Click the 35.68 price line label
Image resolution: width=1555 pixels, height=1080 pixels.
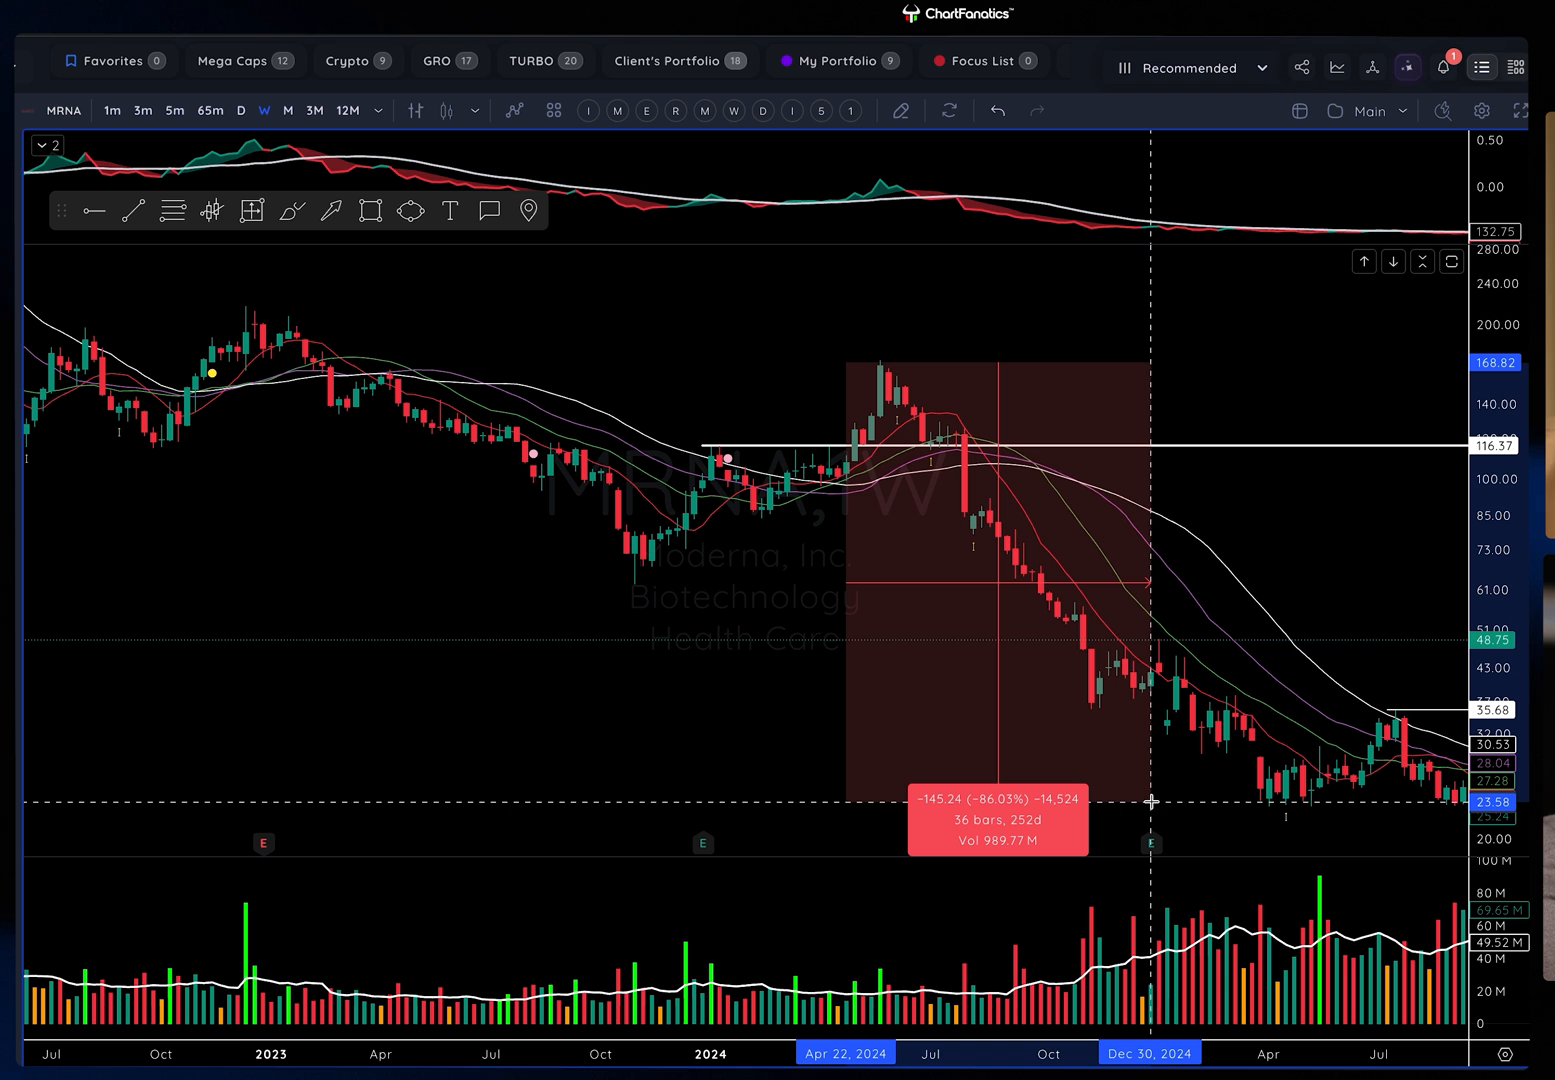[1492, 710]
